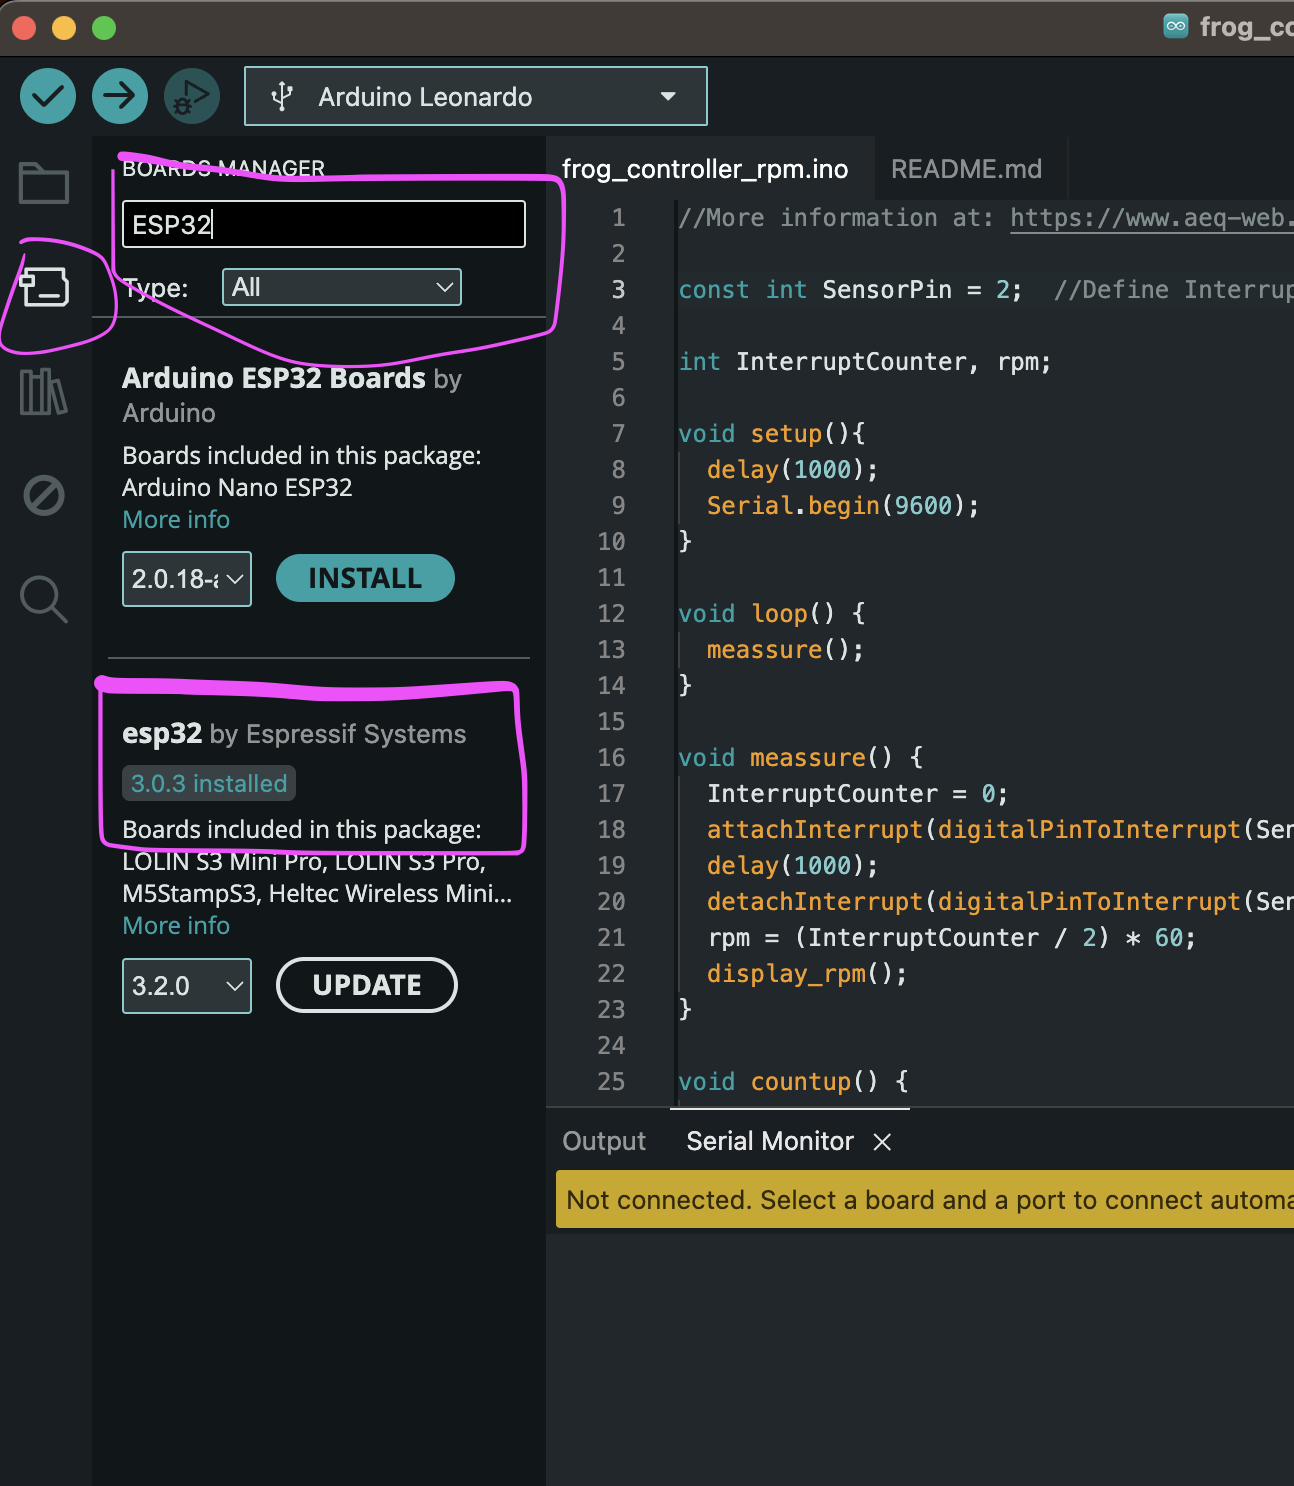
Task: Click the Verify checkmark button
Action: pyautogui.click(x=48, y=96)
